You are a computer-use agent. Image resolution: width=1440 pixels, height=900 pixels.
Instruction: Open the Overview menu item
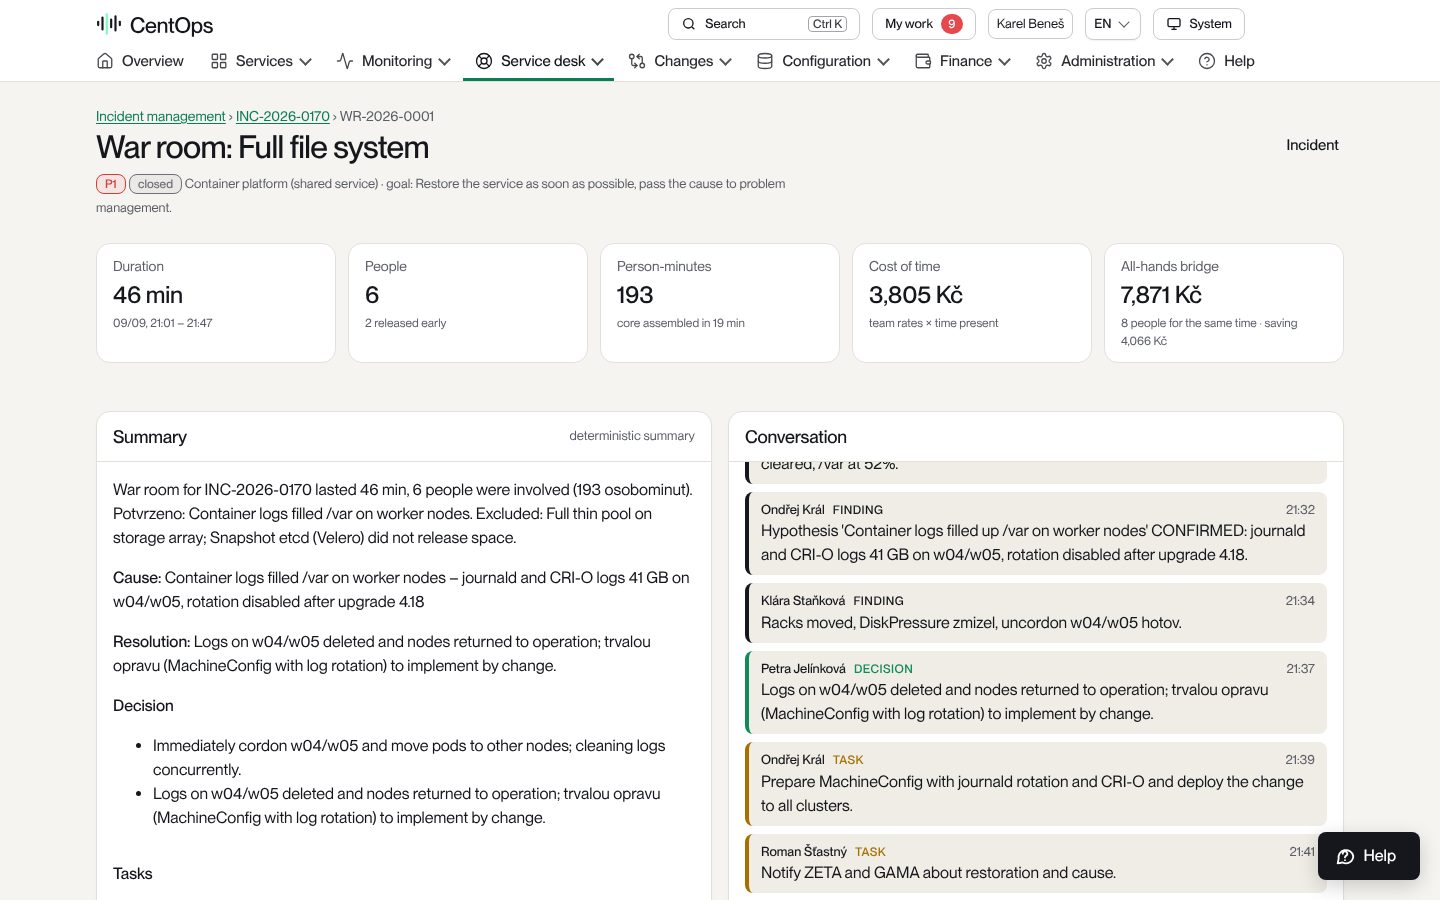(x=141, y=61)
